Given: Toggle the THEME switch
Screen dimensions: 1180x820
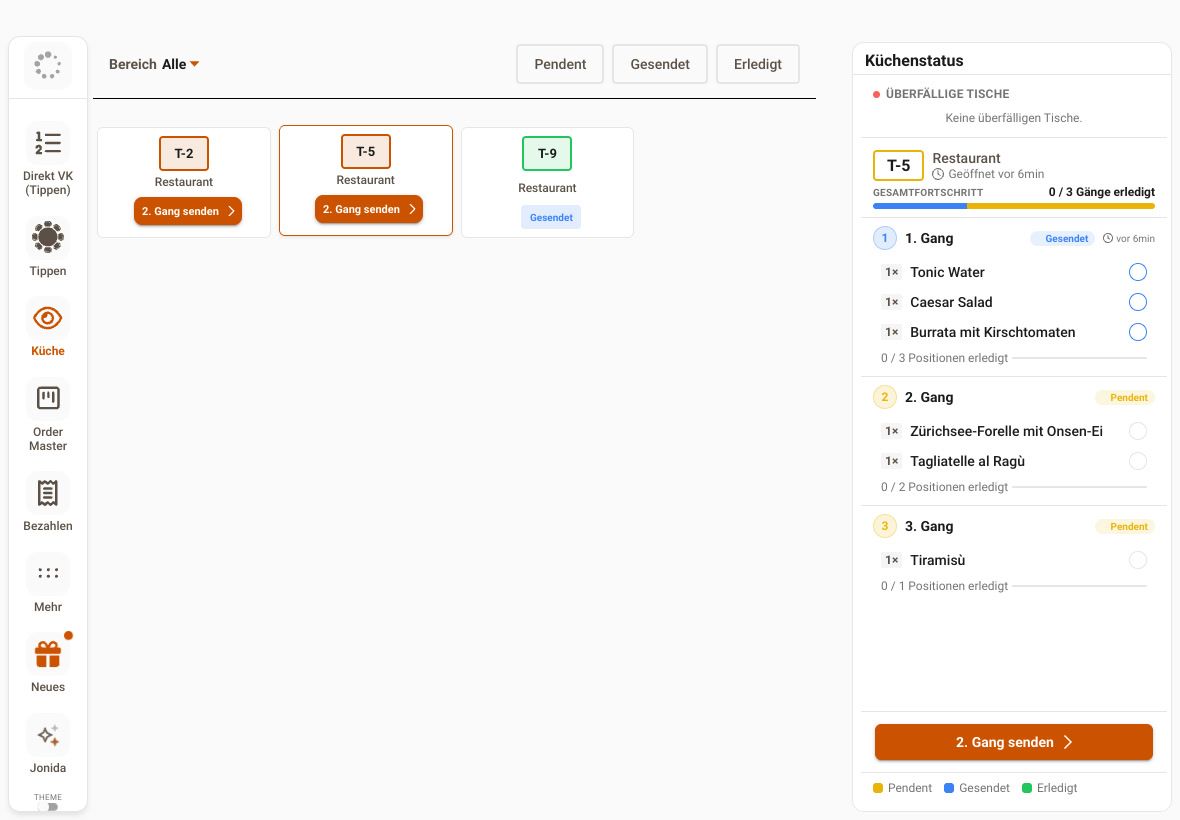Looking at the screenshot, I should click(48, 806).
